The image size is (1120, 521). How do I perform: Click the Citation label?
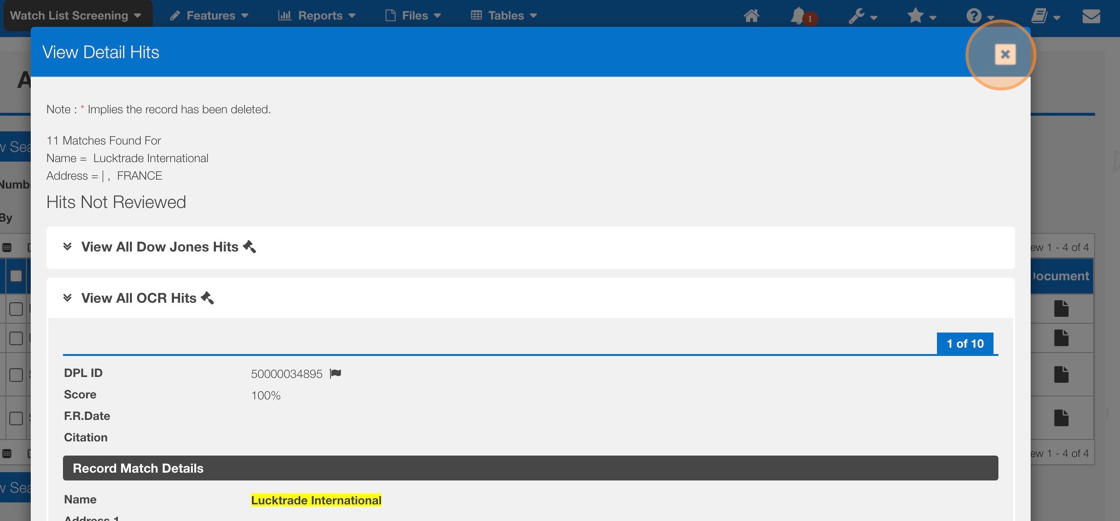pyautogui.click(x=86, y=437)
